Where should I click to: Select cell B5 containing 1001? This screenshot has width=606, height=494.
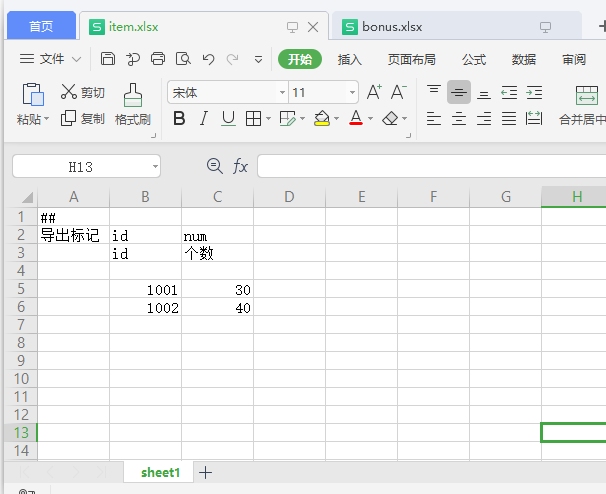(x=145, y=290)
